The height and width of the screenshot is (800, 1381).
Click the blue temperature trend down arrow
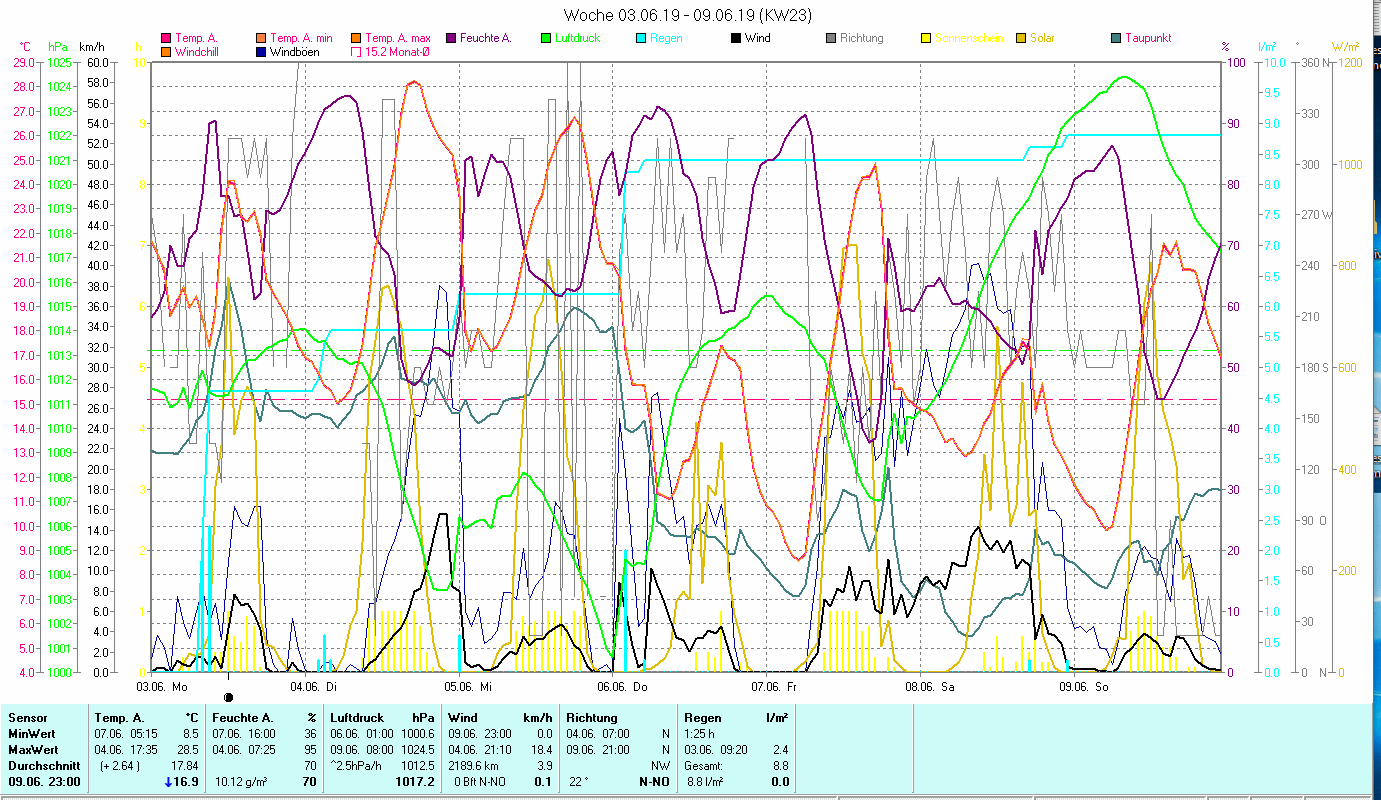tap(168, 782)
